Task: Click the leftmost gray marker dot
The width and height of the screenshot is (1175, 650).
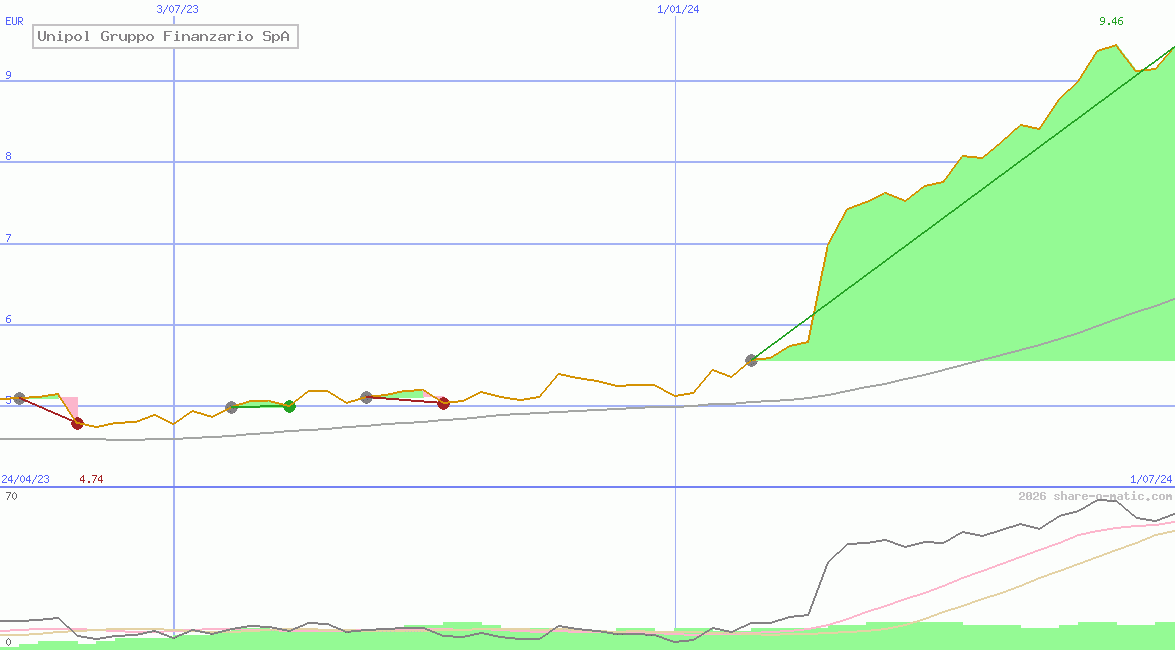Action: [19, 398]
